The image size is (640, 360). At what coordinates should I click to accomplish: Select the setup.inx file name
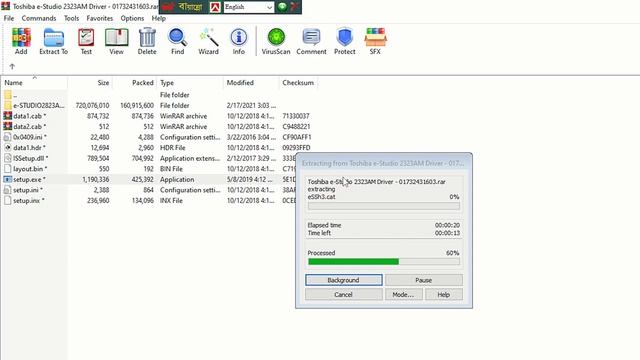coord(29,201)
